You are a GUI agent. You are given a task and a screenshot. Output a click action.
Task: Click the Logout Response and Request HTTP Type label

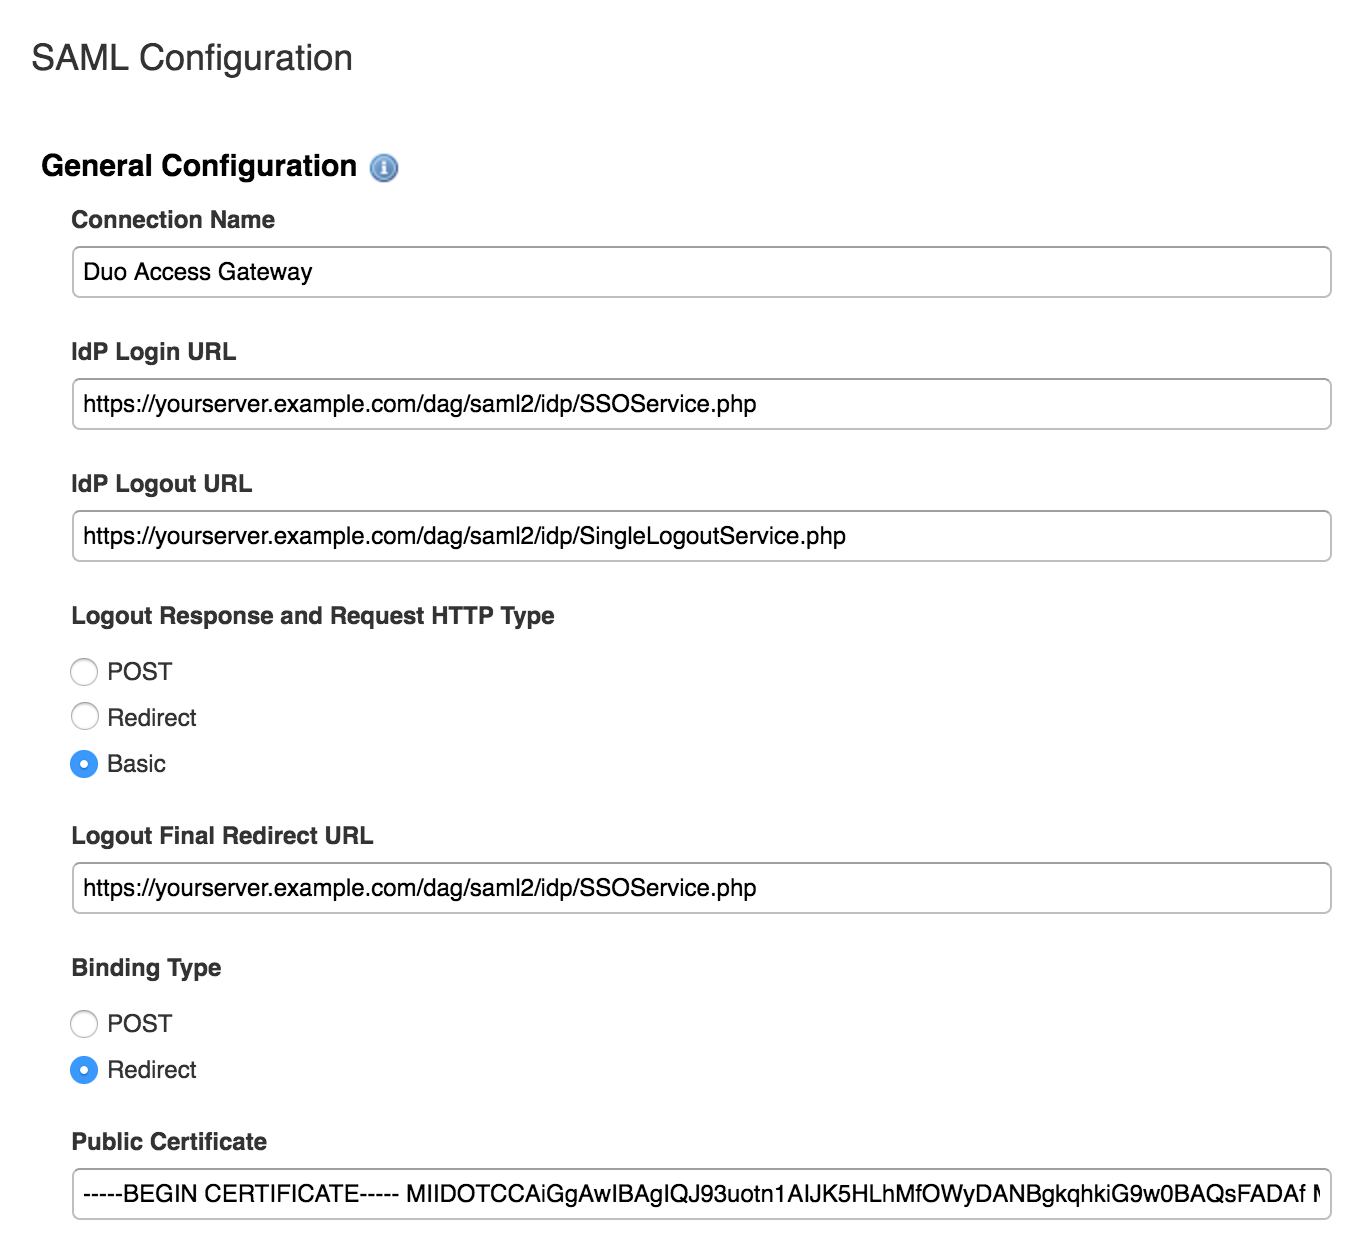click(313, 616)
